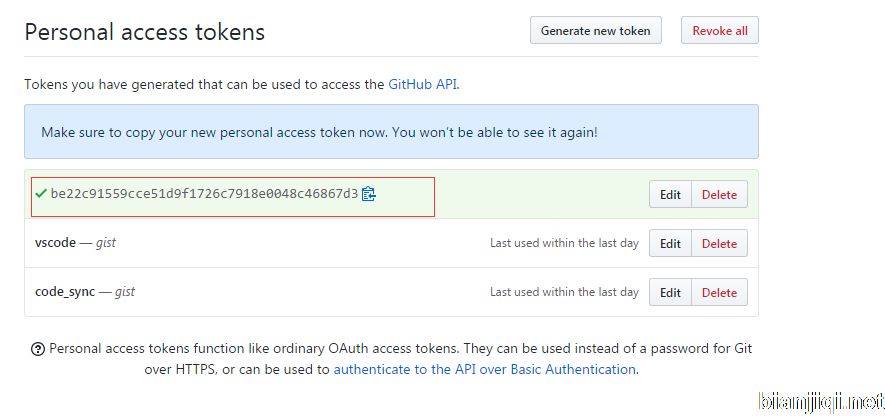This screenshot has height=416, width=885.
Task: Select the be22c915... token string
Action: (204, 194)
